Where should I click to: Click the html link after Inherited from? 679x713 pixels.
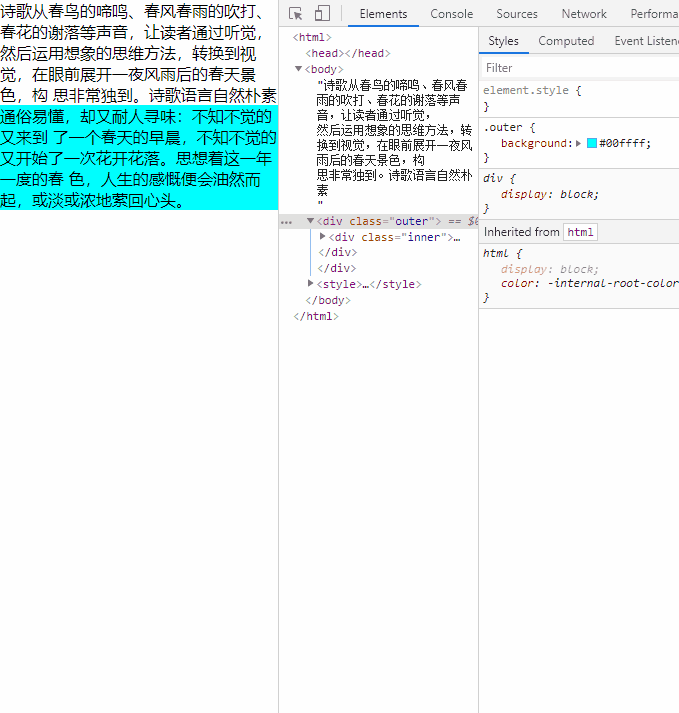[580, 232]
